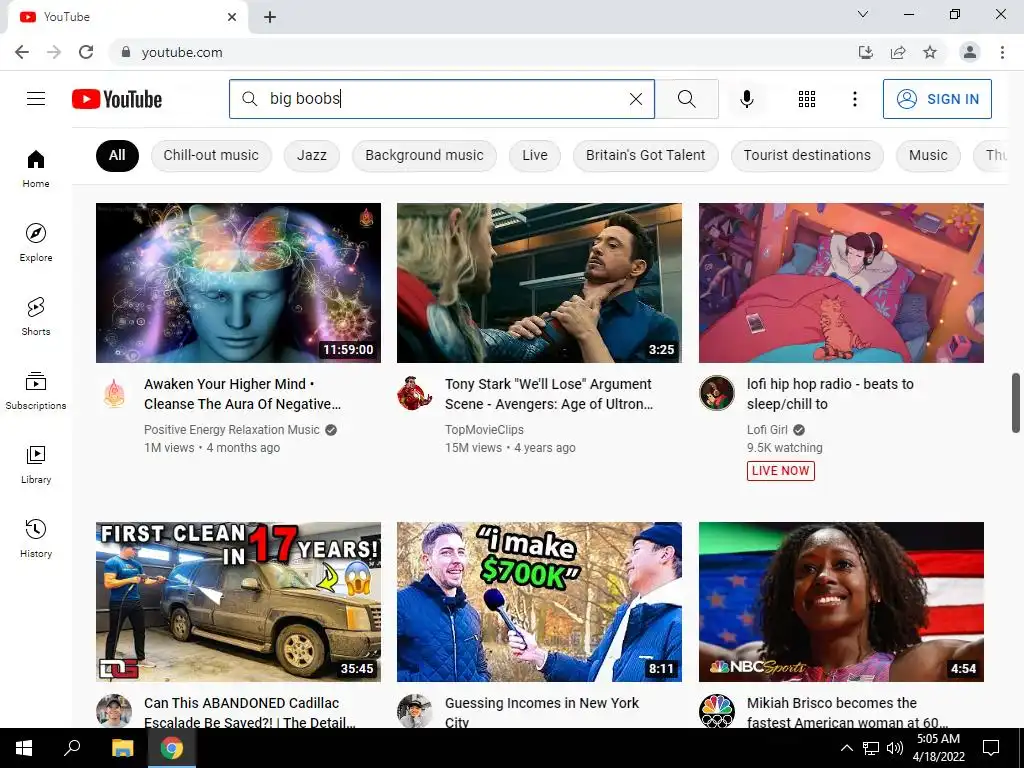Screen dimensions: 1024x768
Task: Show hidden system tray icons
Action: click(846, 748)
